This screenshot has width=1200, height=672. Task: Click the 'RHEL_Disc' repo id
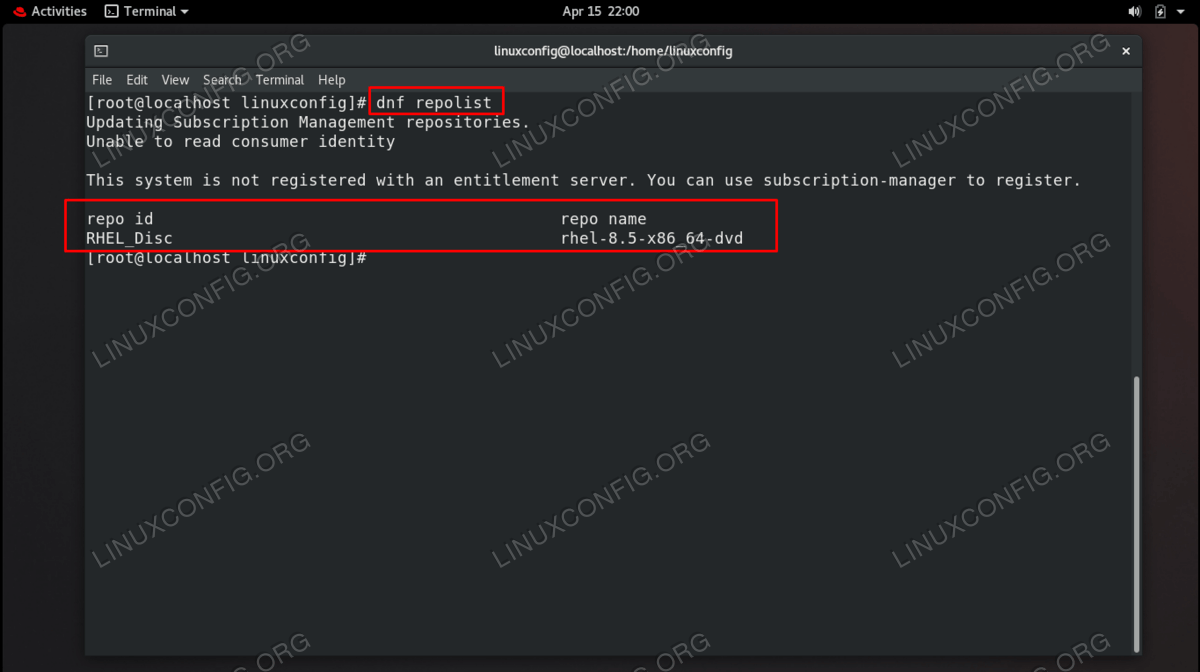pos(129,239)
